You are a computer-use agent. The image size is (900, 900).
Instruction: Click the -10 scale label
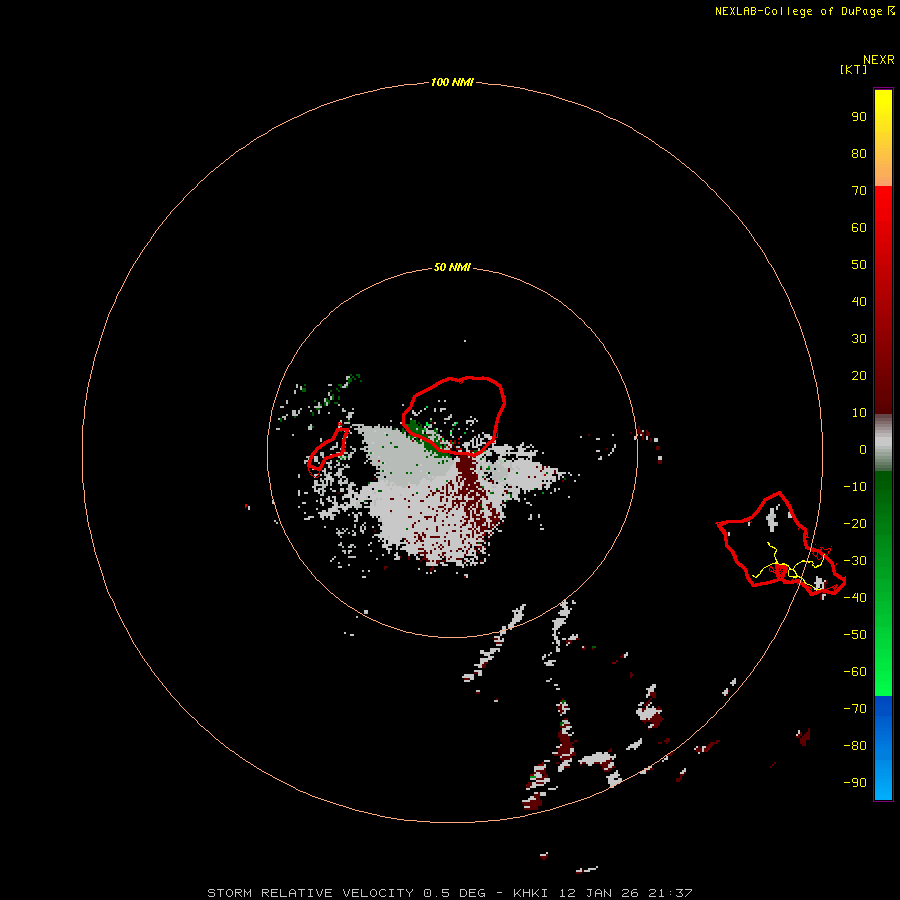855,487
